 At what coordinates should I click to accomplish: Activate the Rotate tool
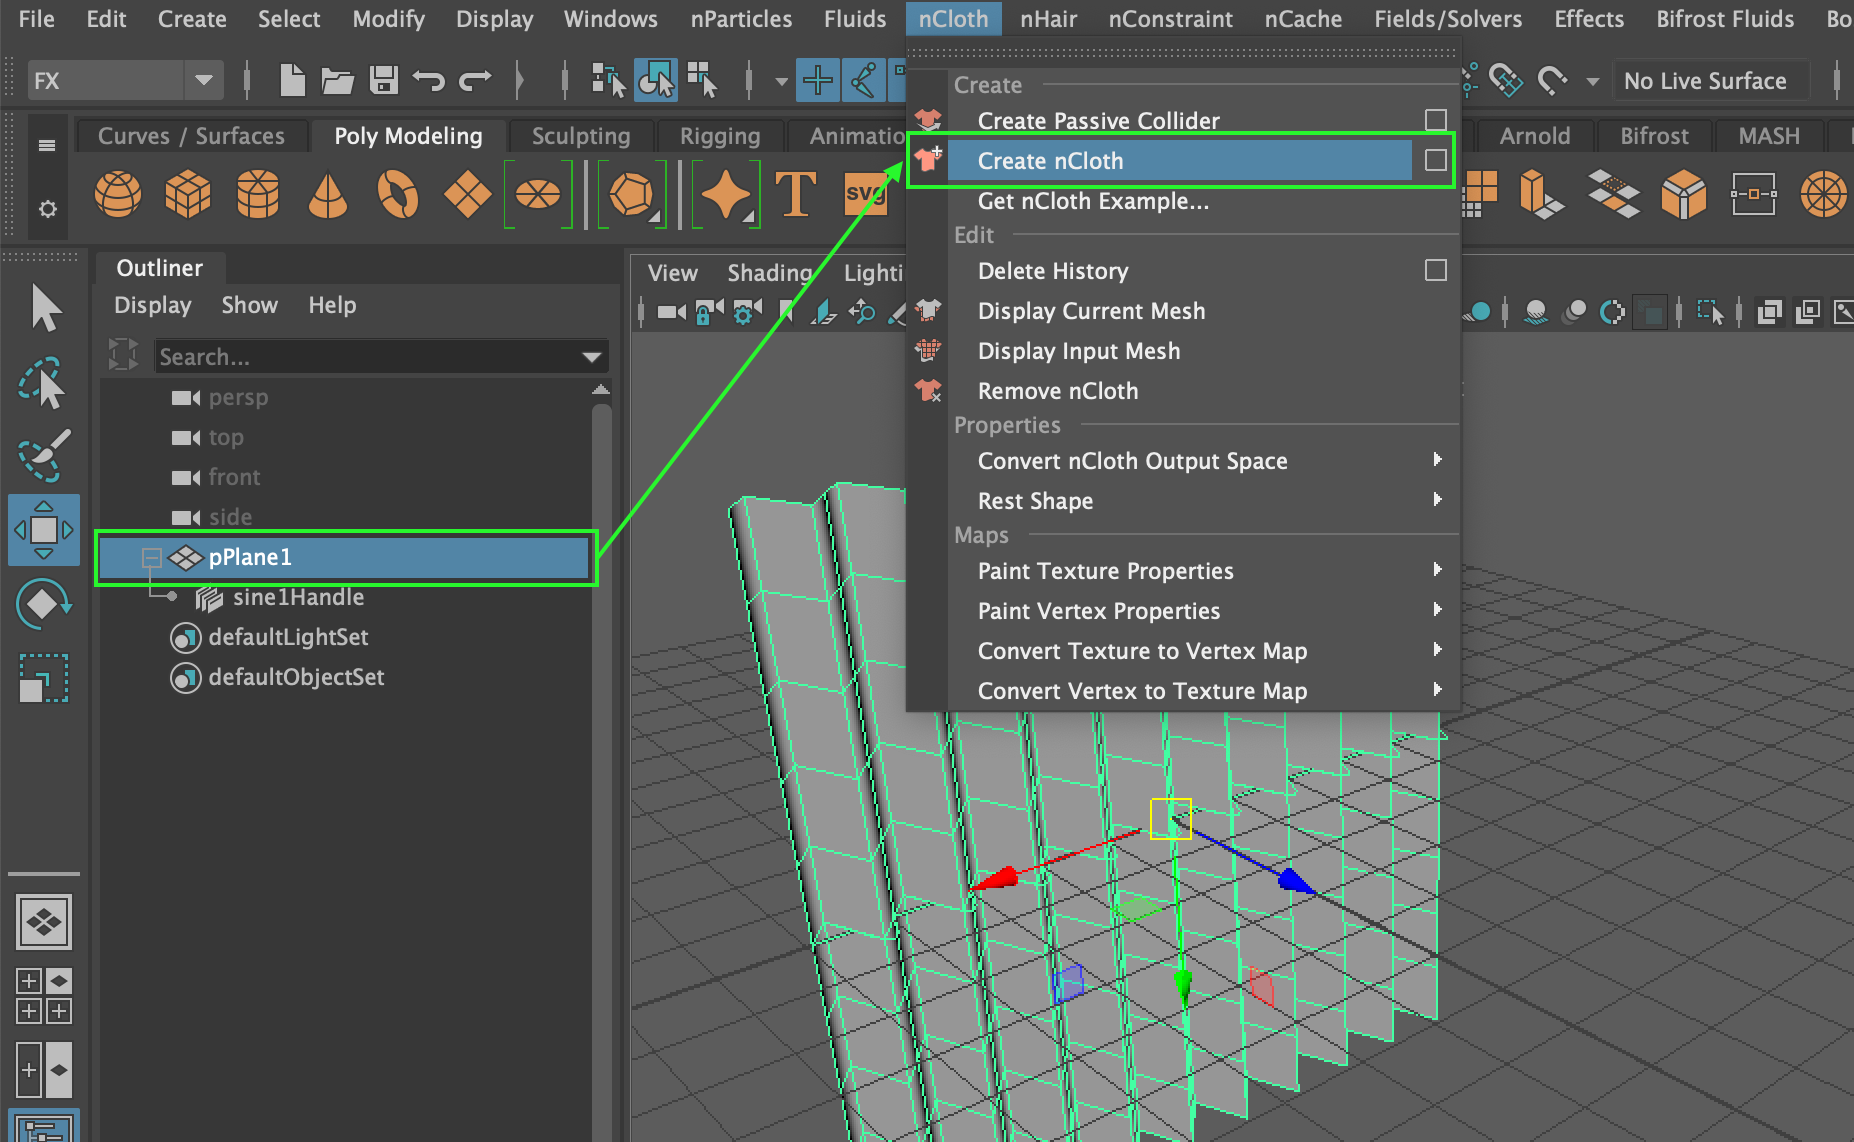[43, 604]
